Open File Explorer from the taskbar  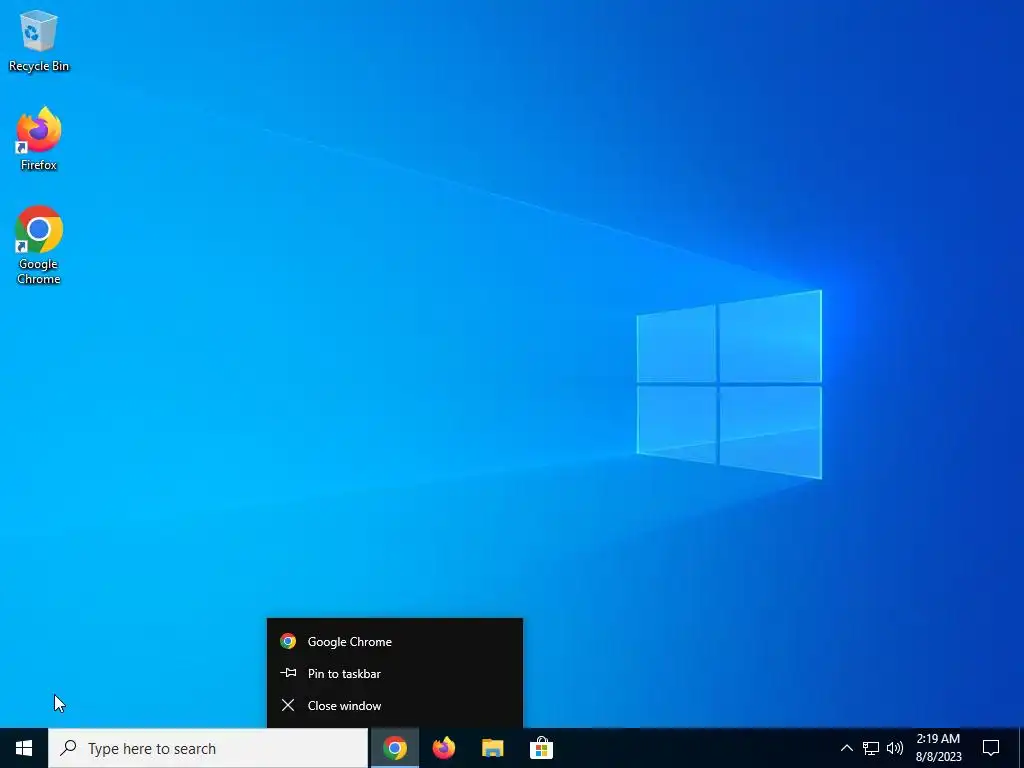point(492,748)
